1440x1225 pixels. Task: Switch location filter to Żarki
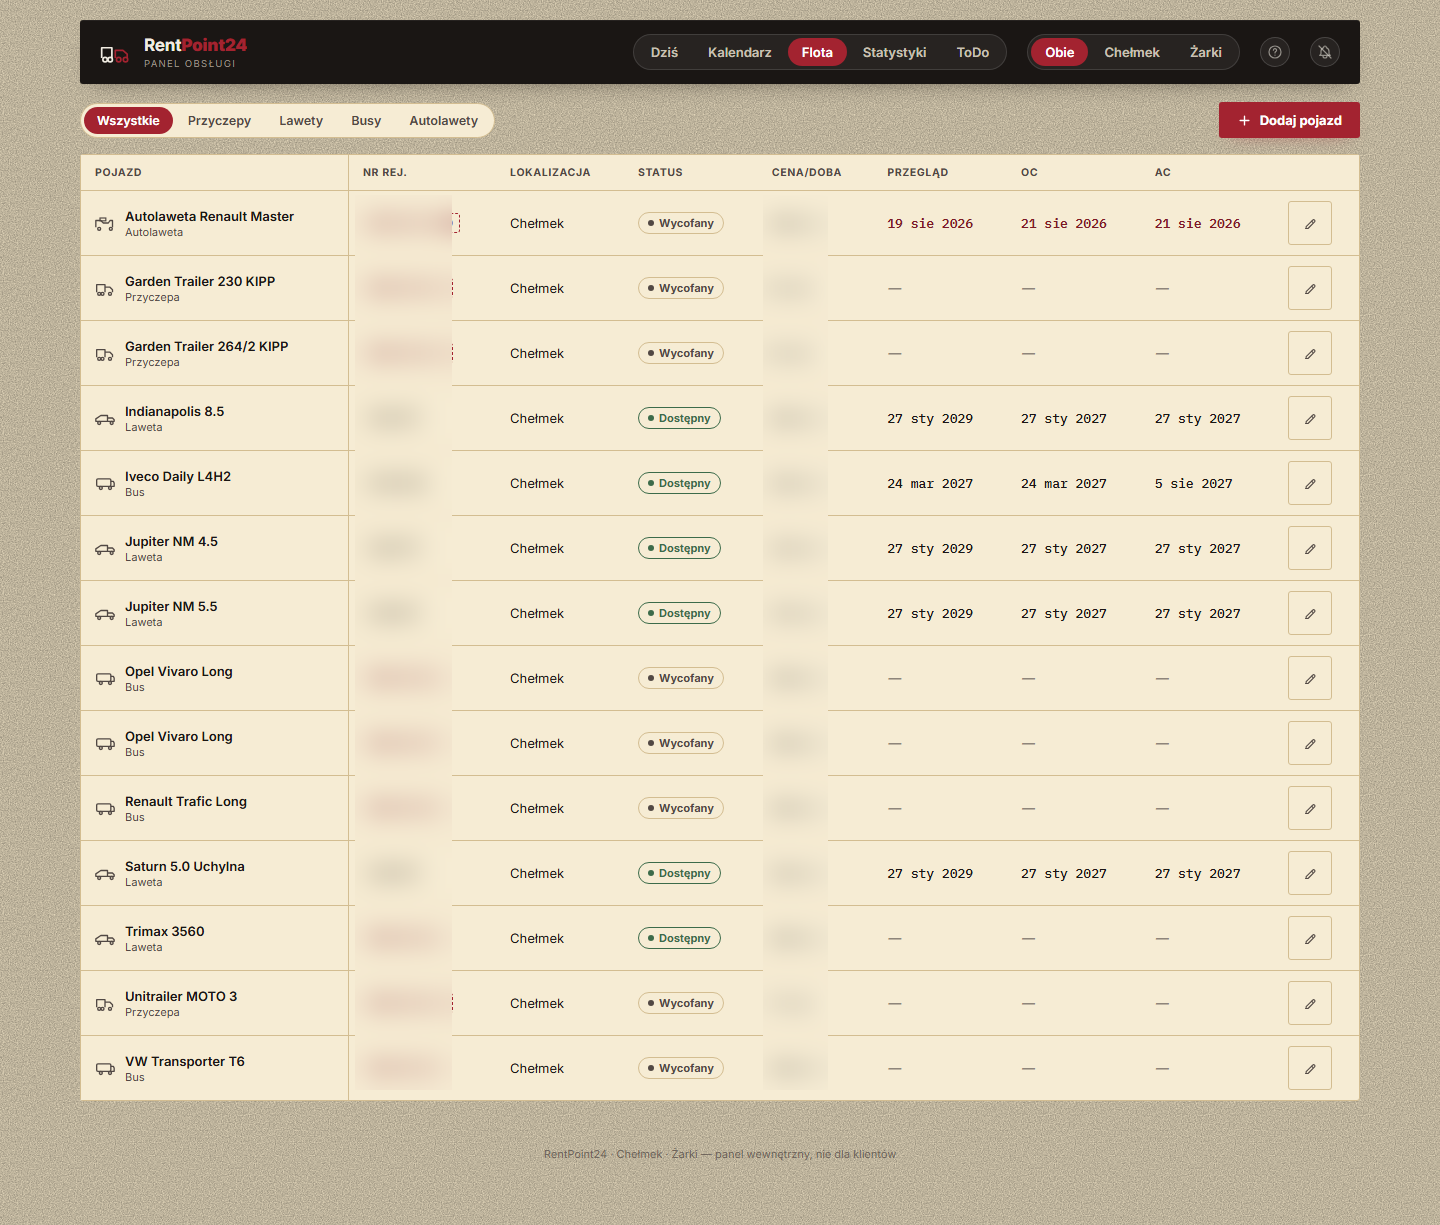[1206, 52]
